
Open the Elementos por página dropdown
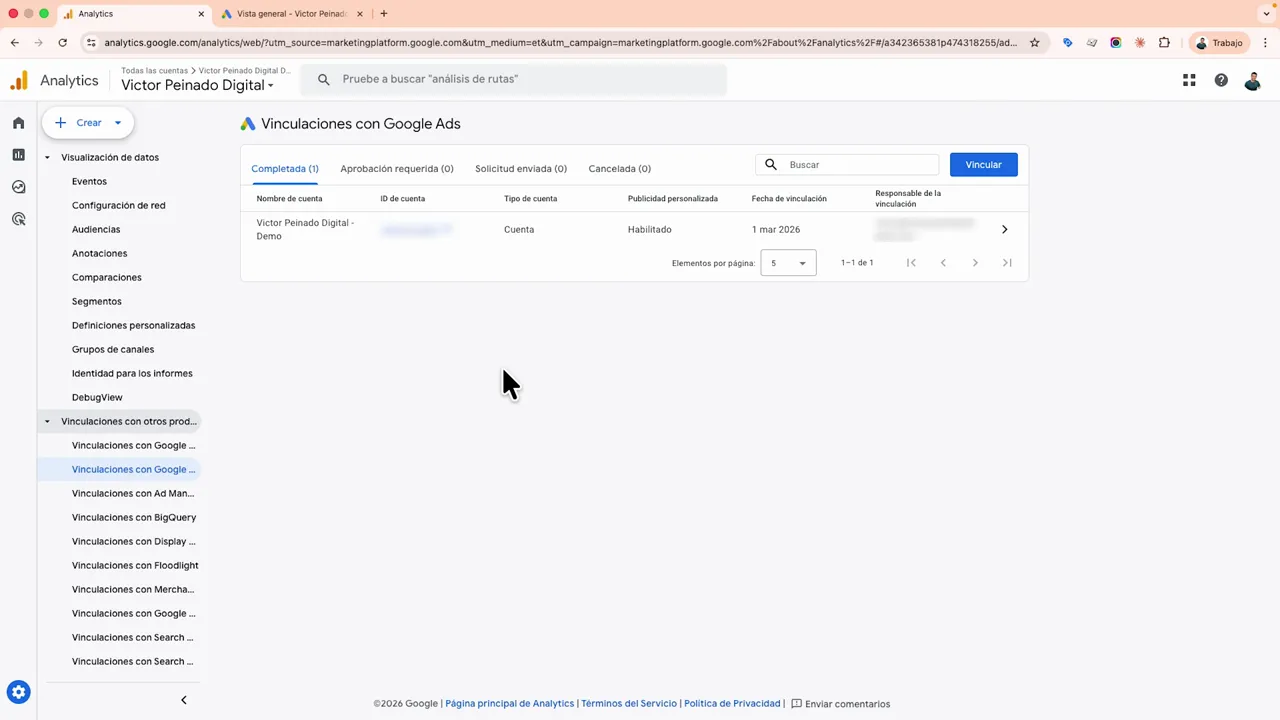788,263
